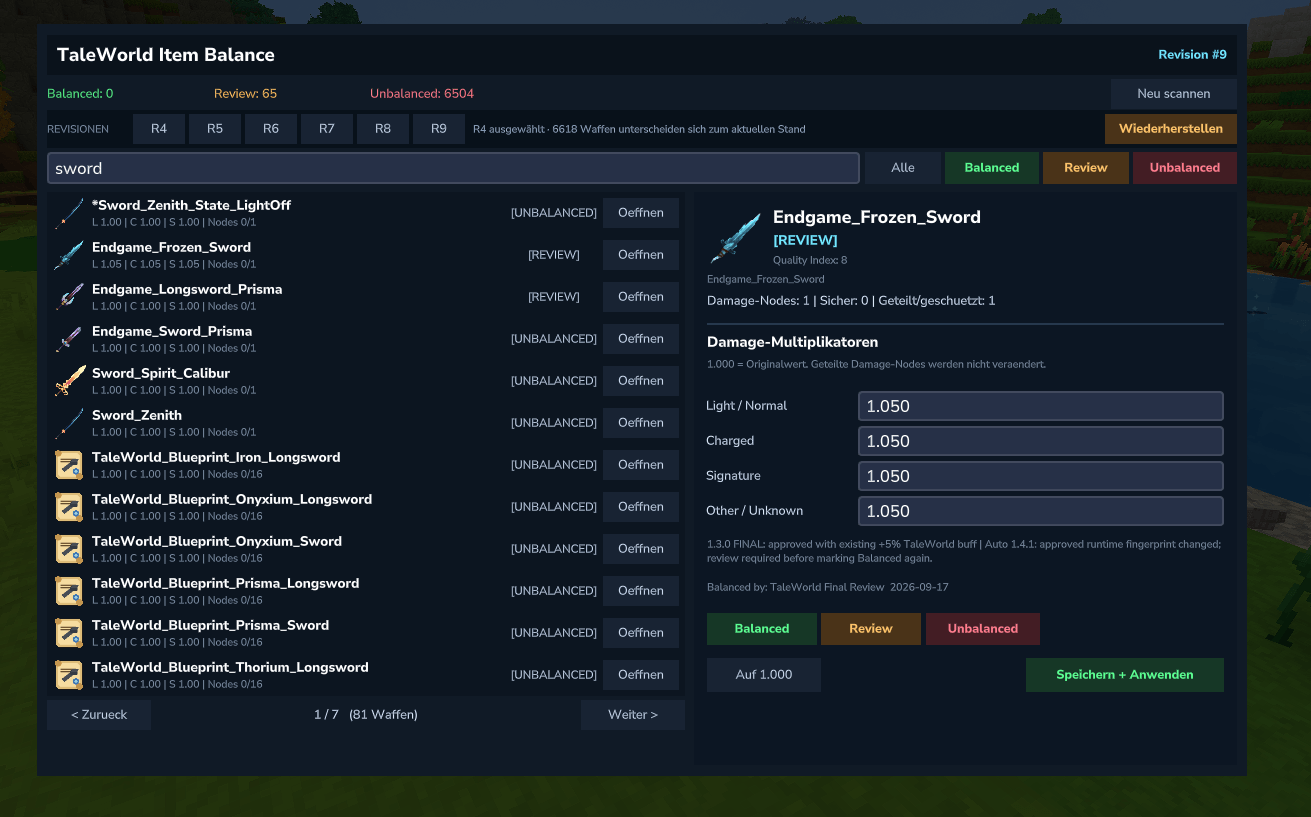Open *Sword_Zenith_State_LightOff with Oeffnen
Viewport: 1311px width, 817px height.
(x=641, y=213)
